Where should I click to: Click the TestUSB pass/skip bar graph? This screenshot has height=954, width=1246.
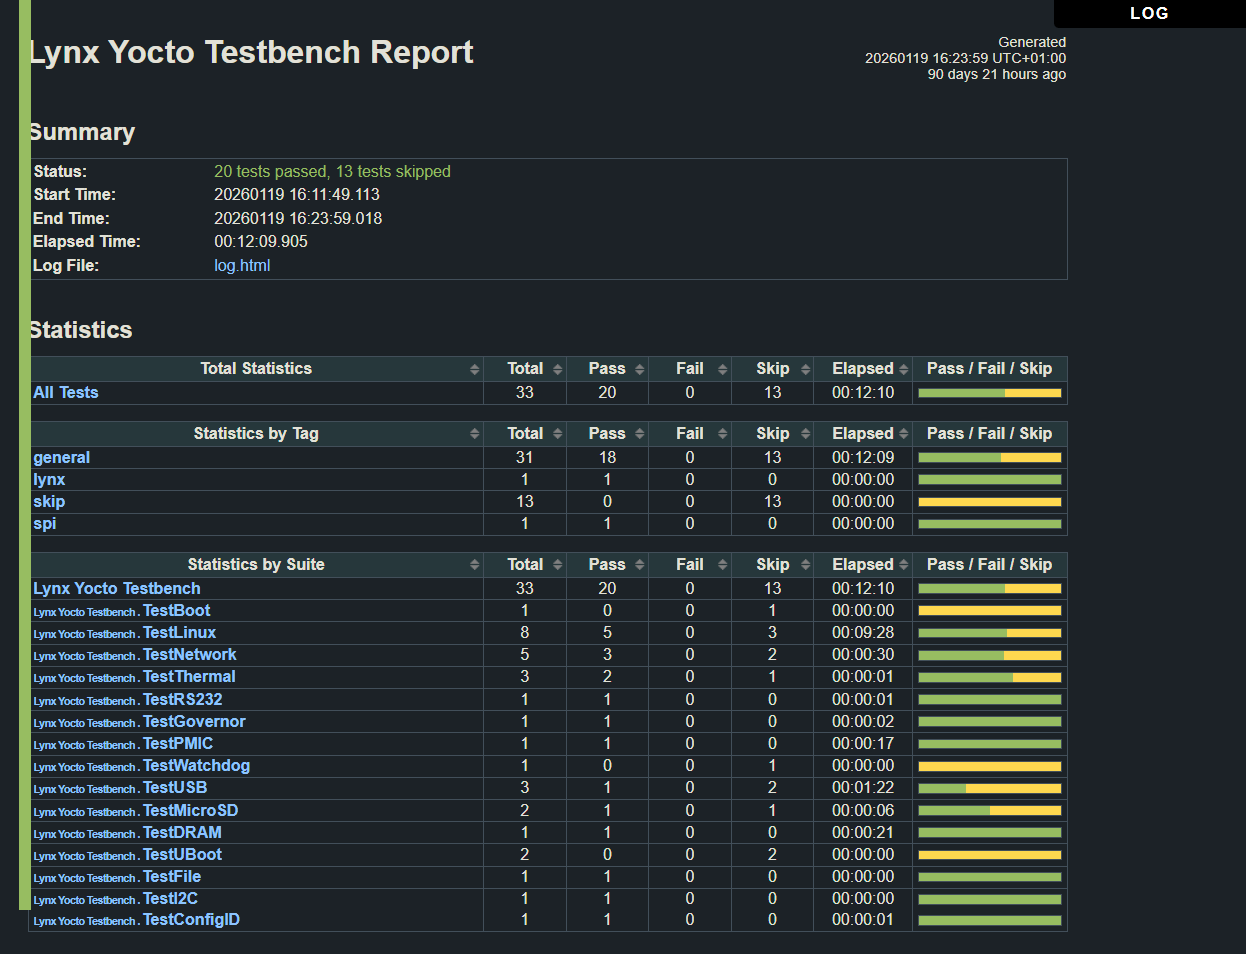pos(989,788)
